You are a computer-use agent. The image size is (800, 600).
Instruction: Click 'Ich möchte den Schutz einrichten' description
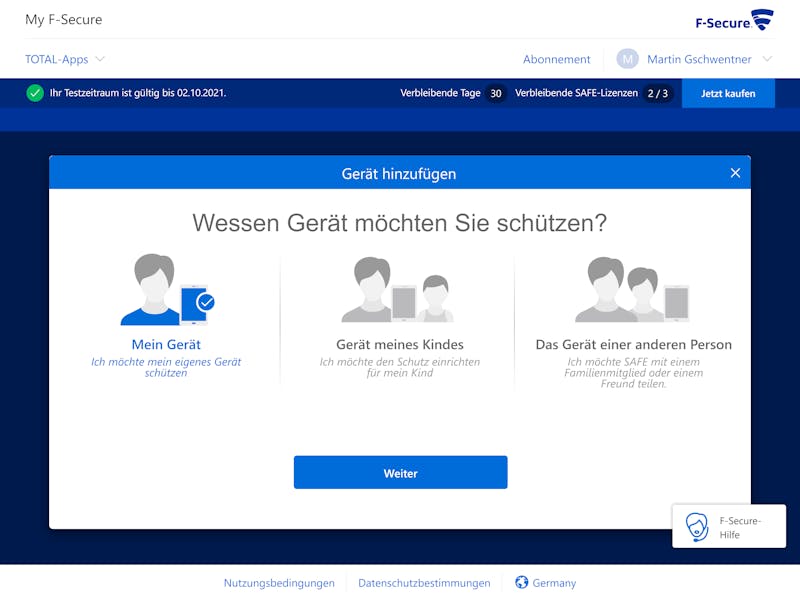[x=400, y=367]
